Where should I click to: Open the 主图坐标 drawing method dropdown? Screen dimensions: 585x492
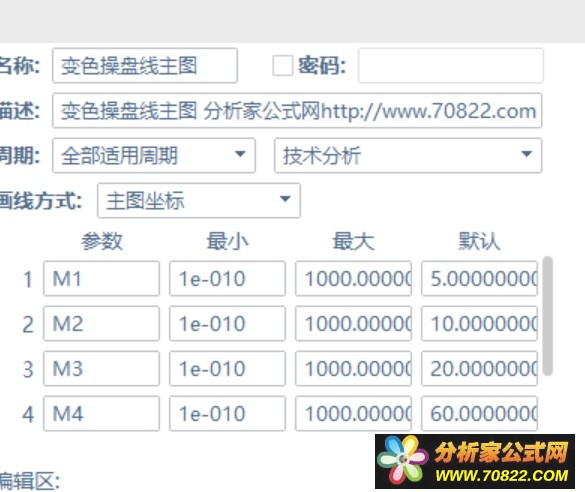[x=198, y=200]
